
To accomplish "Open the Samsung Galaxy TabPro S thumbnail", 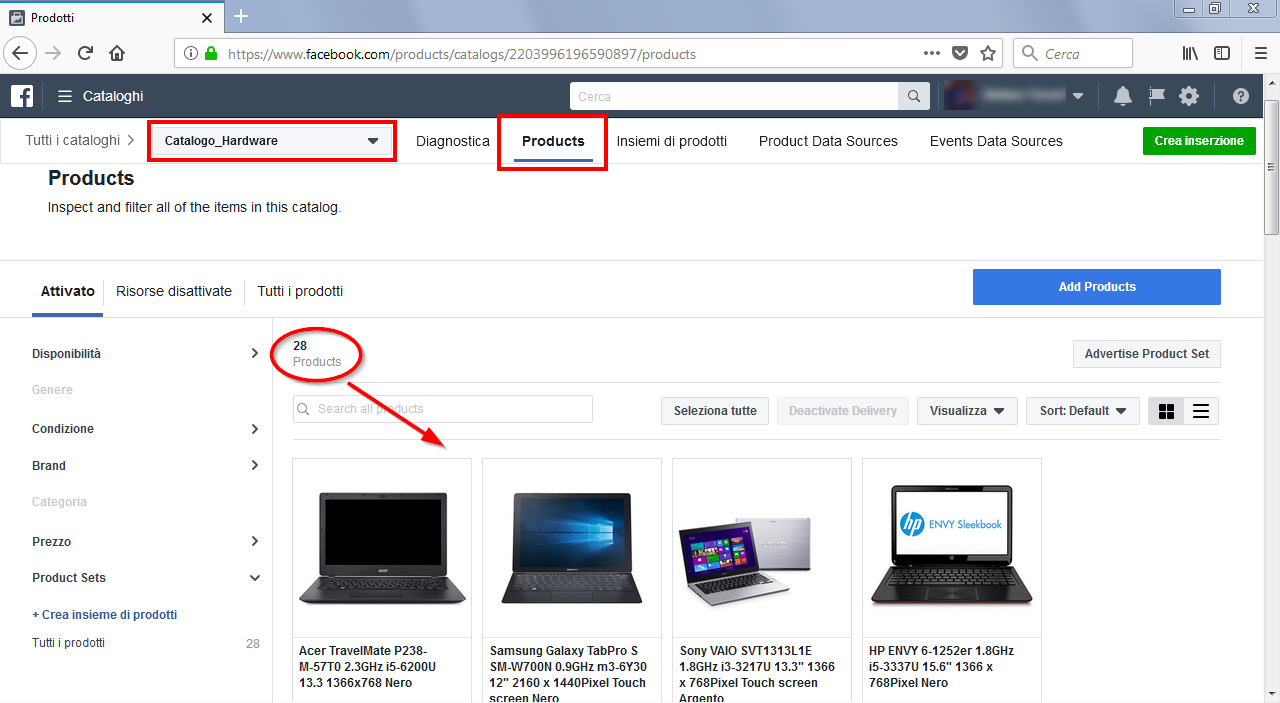I will click(572, 548).
